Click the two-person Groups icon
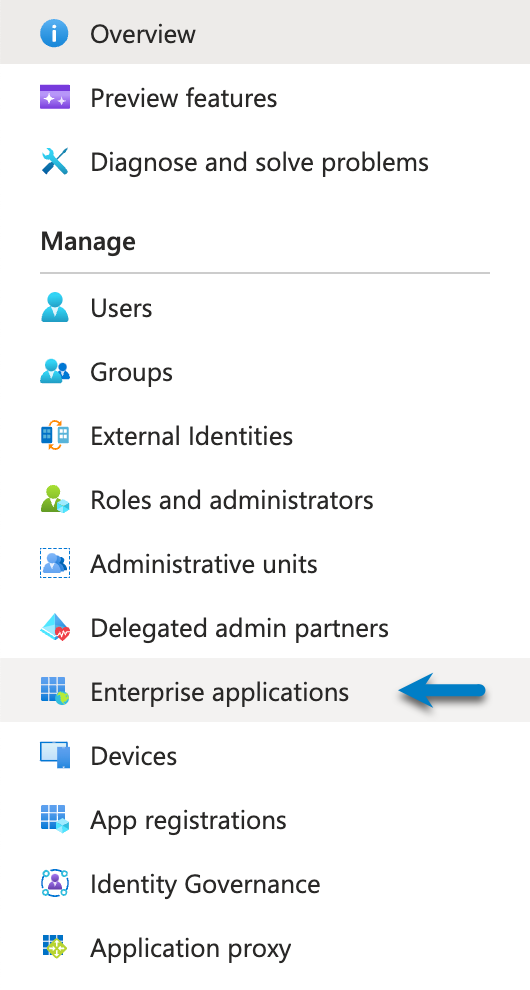The image size is (530, 990). [54, 372]
